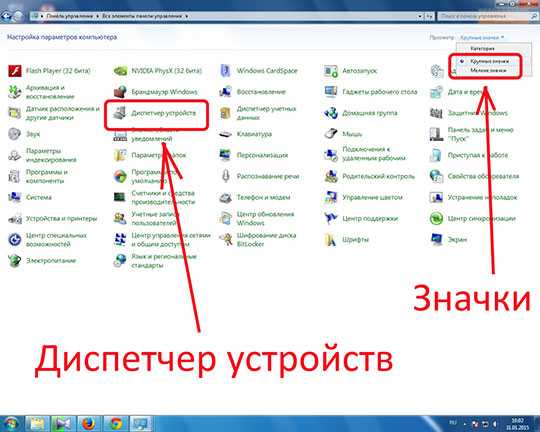The image size is (540, 432).
Task: Open Windows Explorer folder in taskbar
Action: (x=37, y=424)
